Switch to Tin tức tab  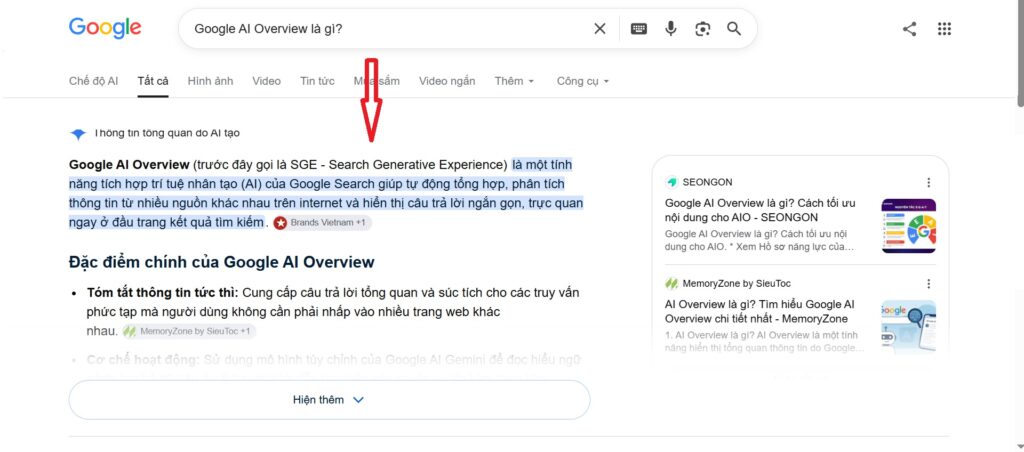(x=317, y=81)
